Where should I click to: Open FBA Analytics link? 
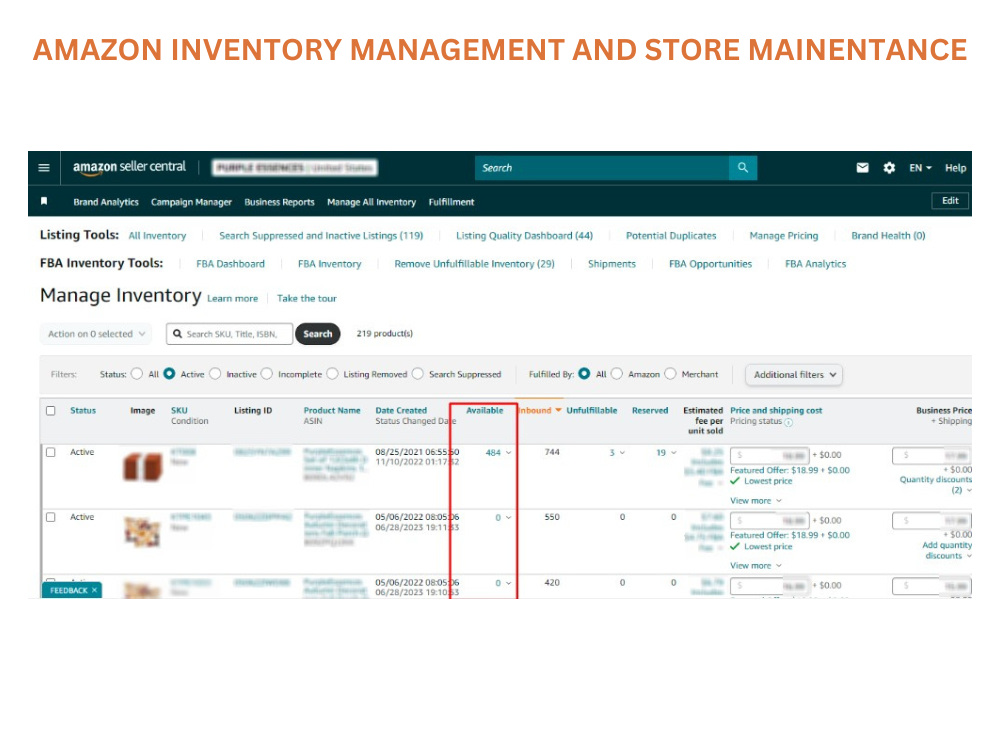[x=816, y=263]
